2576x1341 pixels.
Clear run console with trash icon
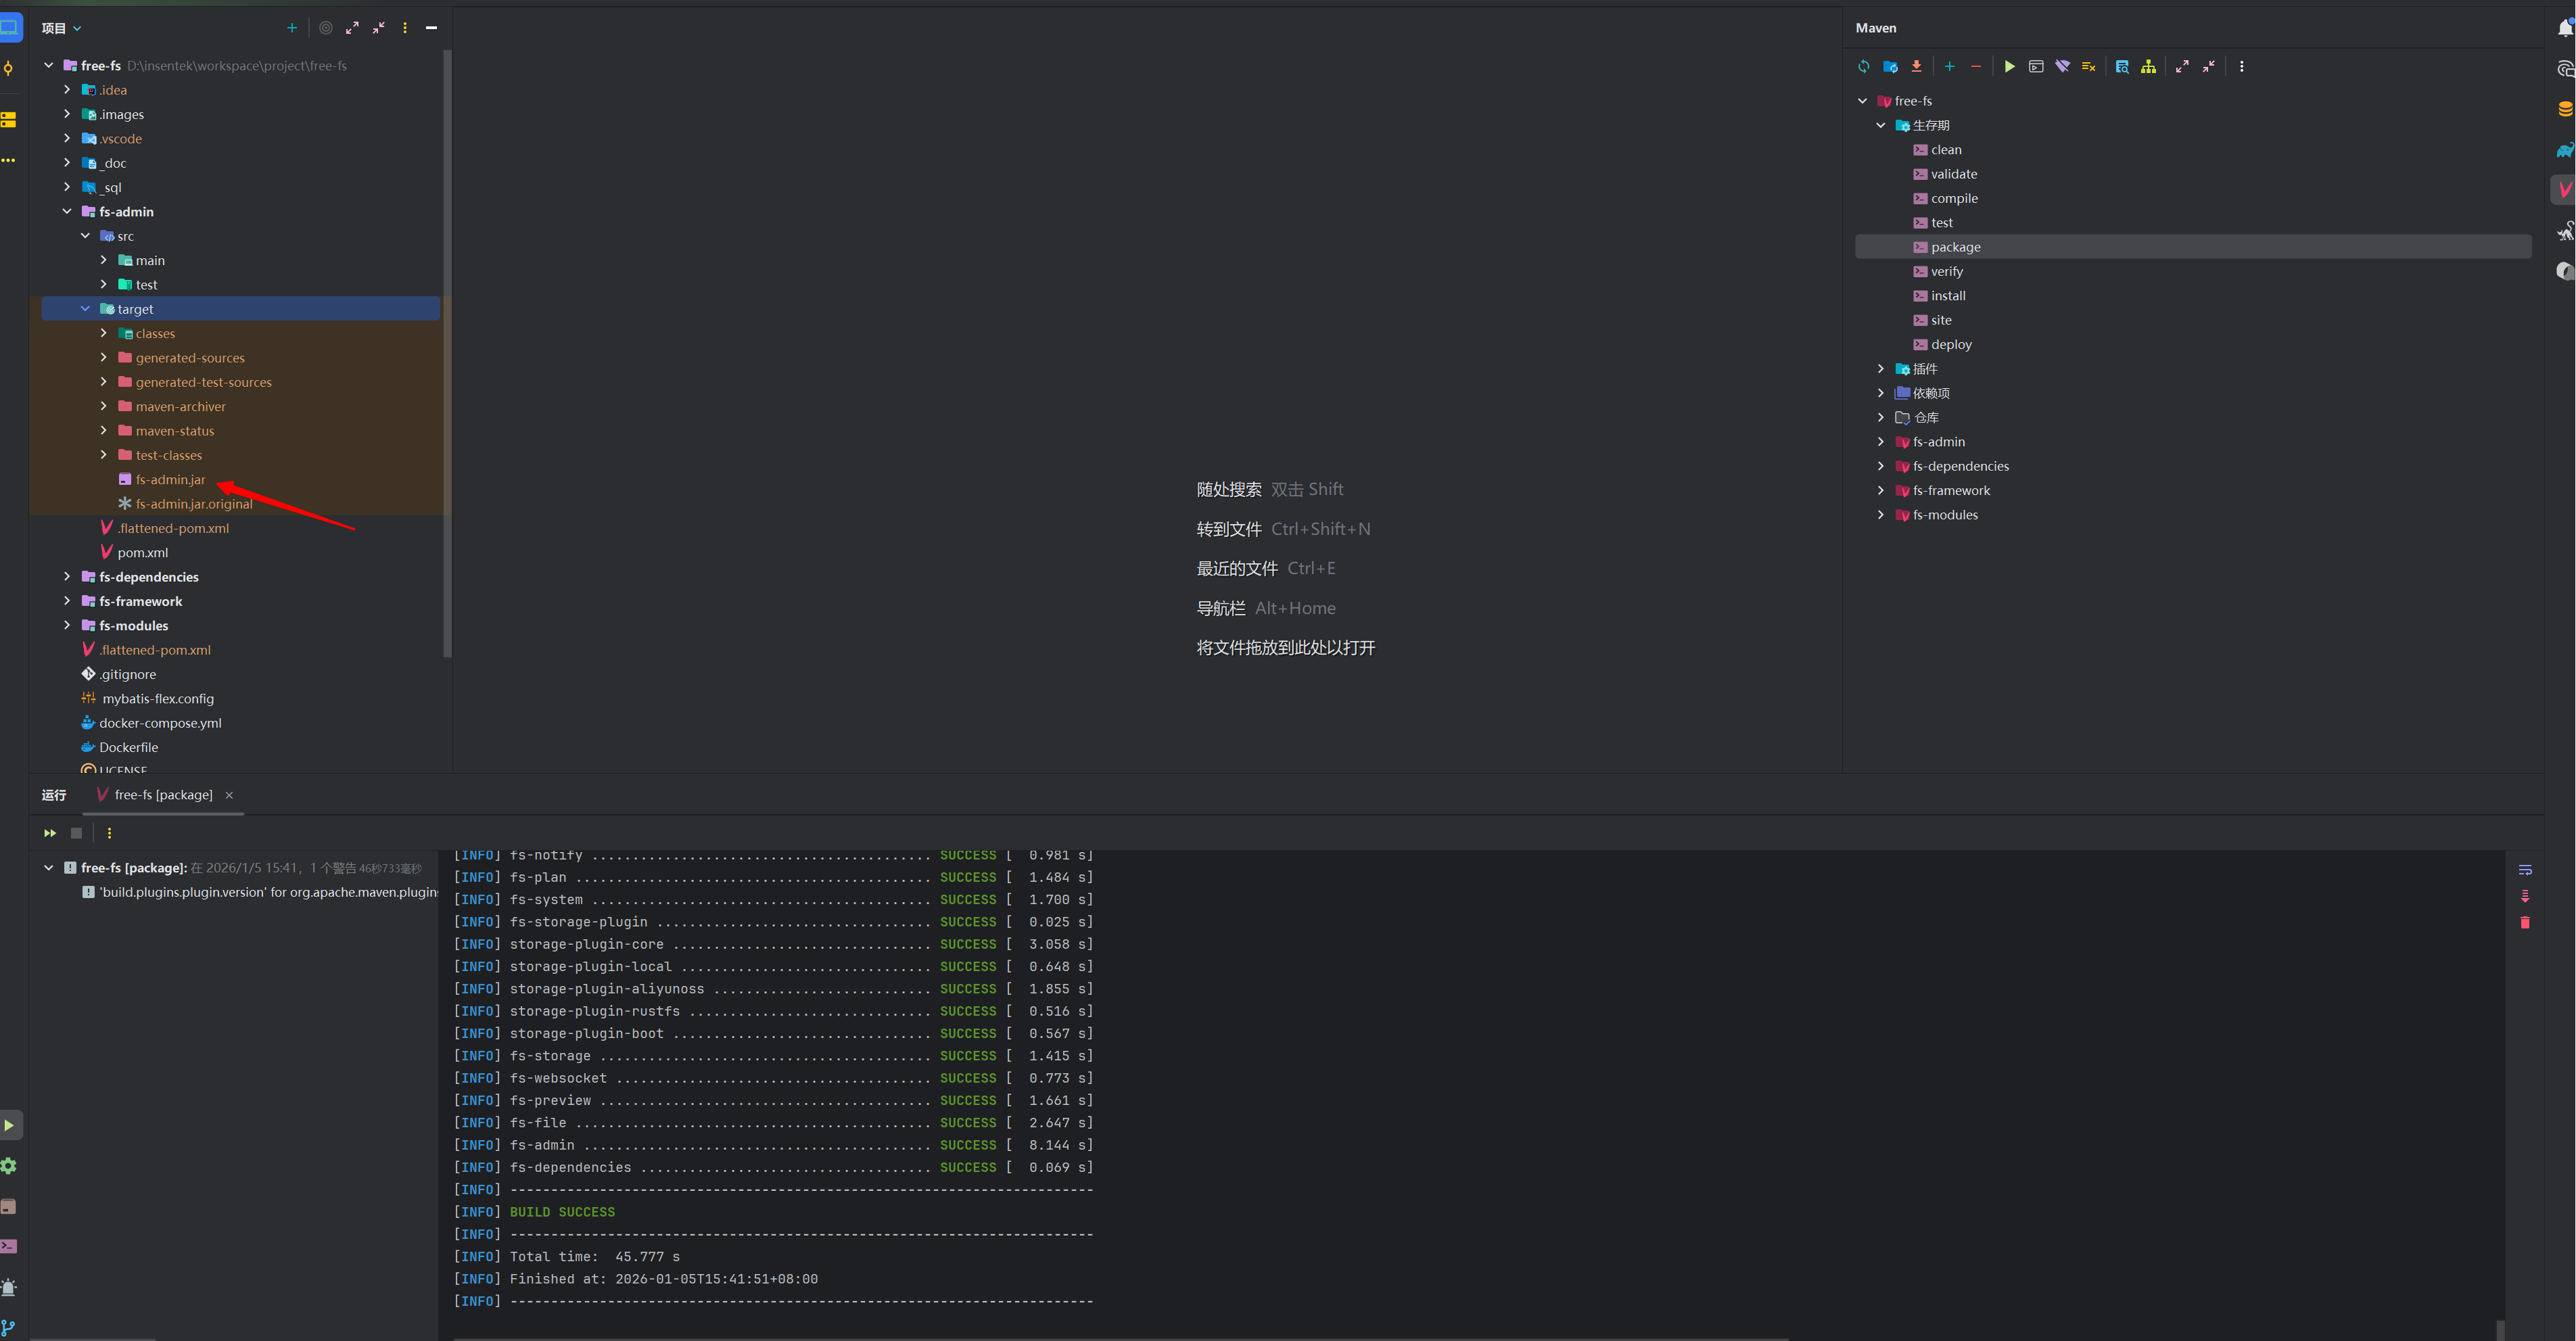point(2525,923)
